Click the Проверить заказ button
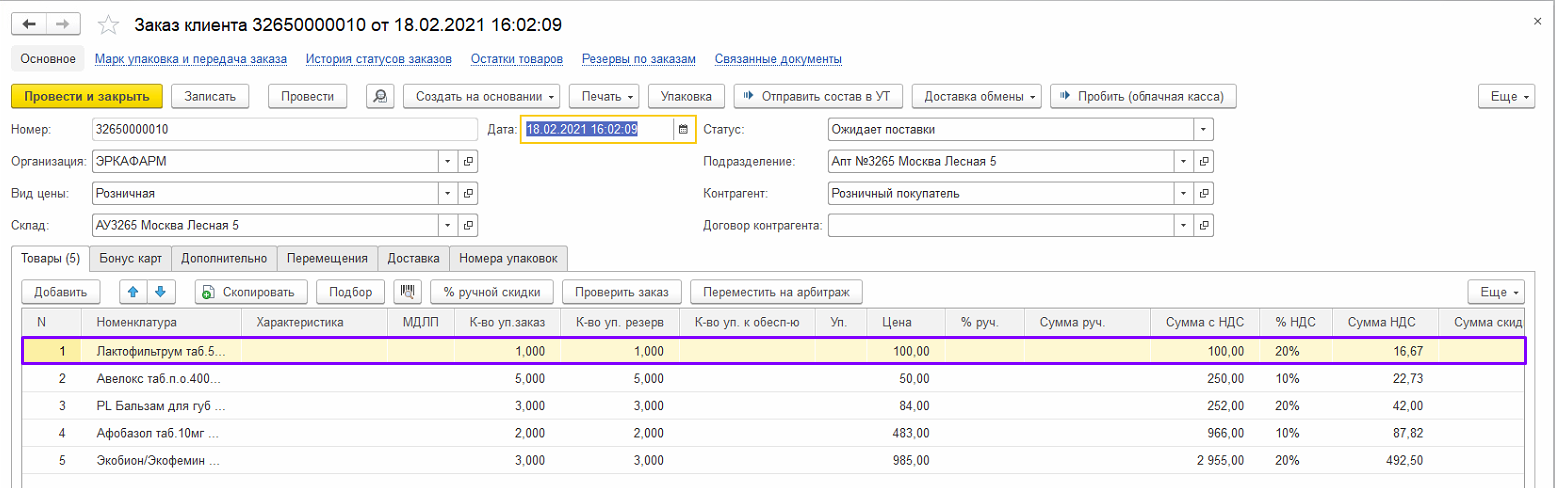1555x488 pixels. pyautogui.click(x=622, y=292)
